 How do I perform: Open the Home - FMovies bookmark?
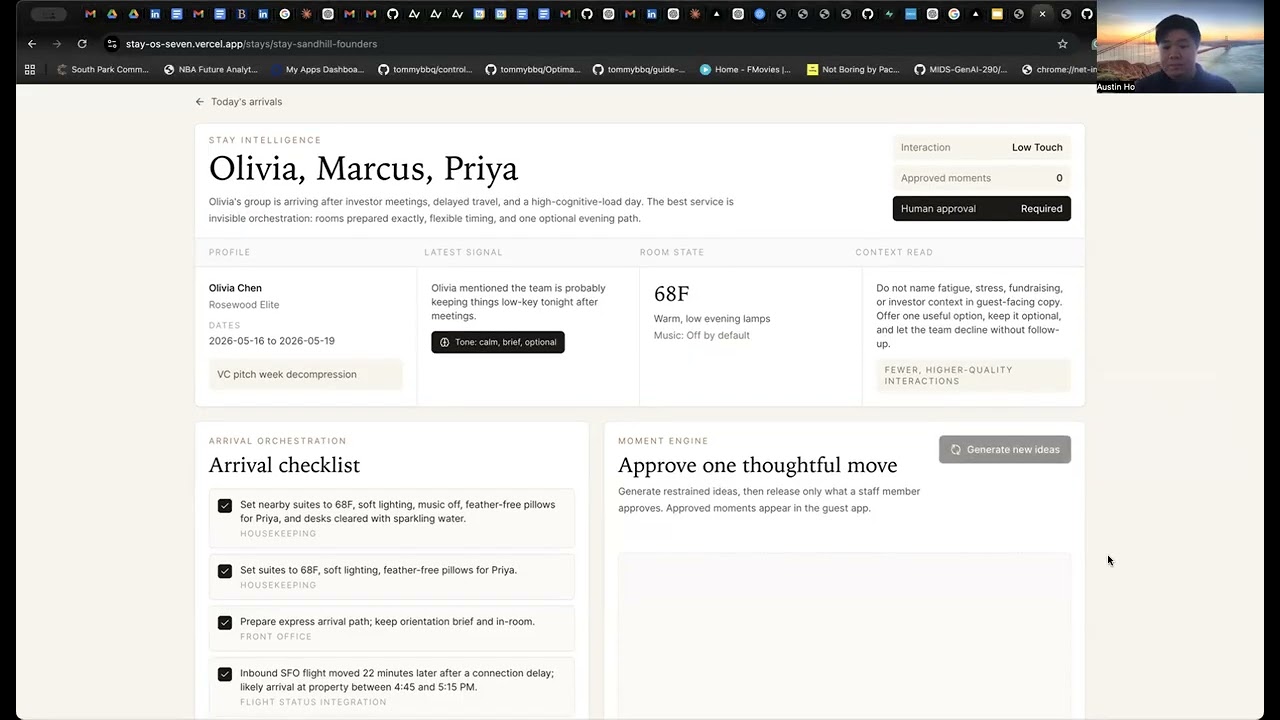pos(745,70)
